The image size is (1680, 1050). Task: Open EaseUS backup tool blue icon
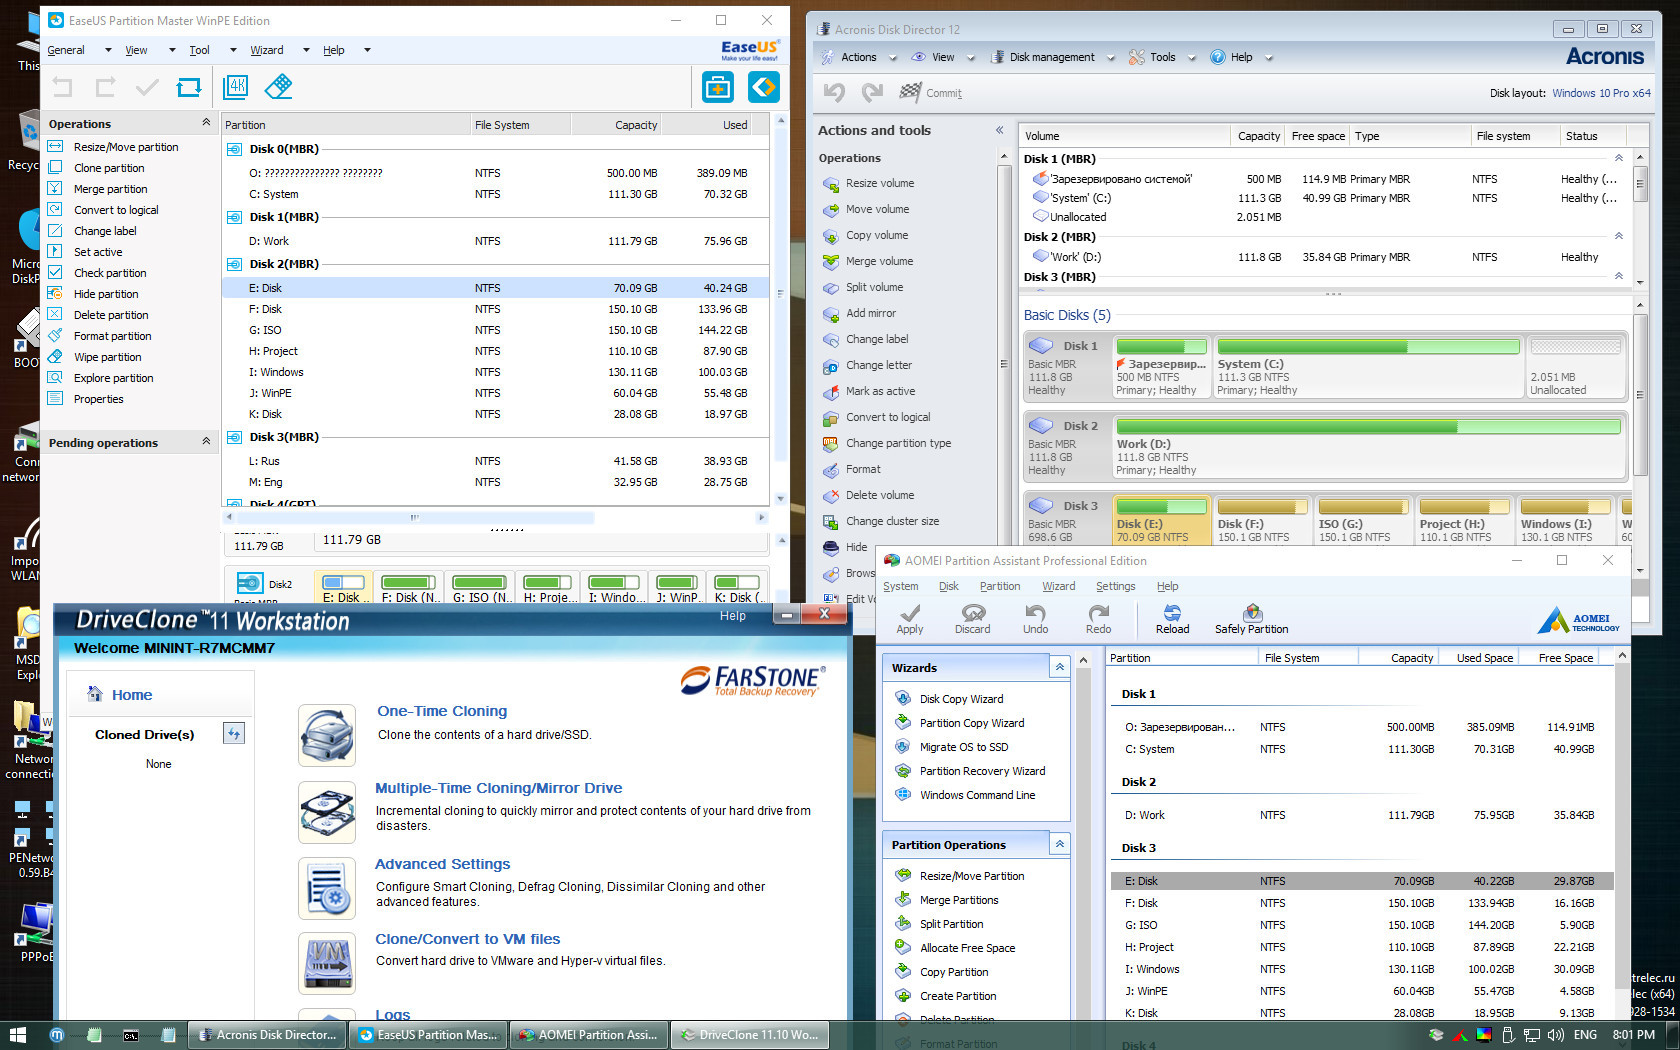coord(717,87)
